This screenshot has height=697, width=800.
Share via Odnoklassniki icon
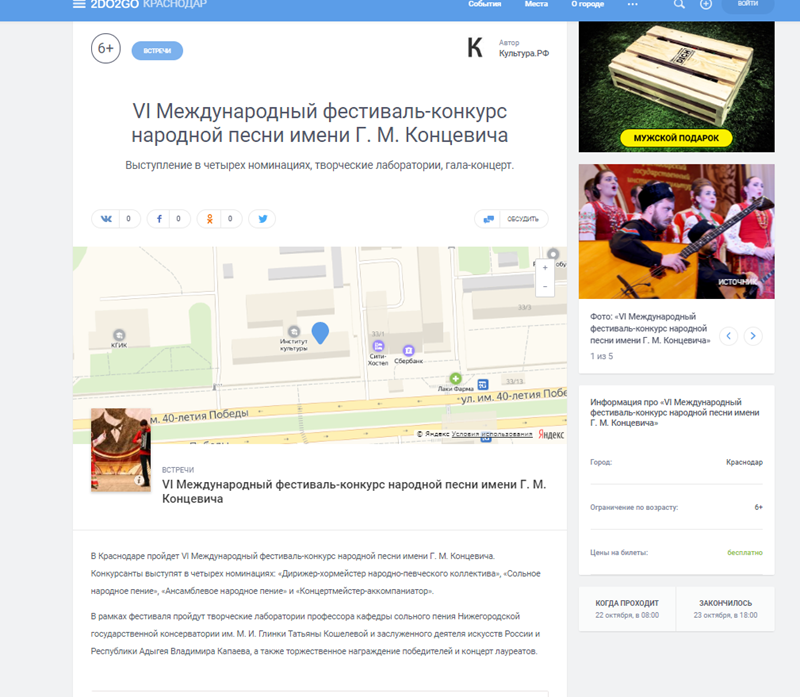click(210, 219)
